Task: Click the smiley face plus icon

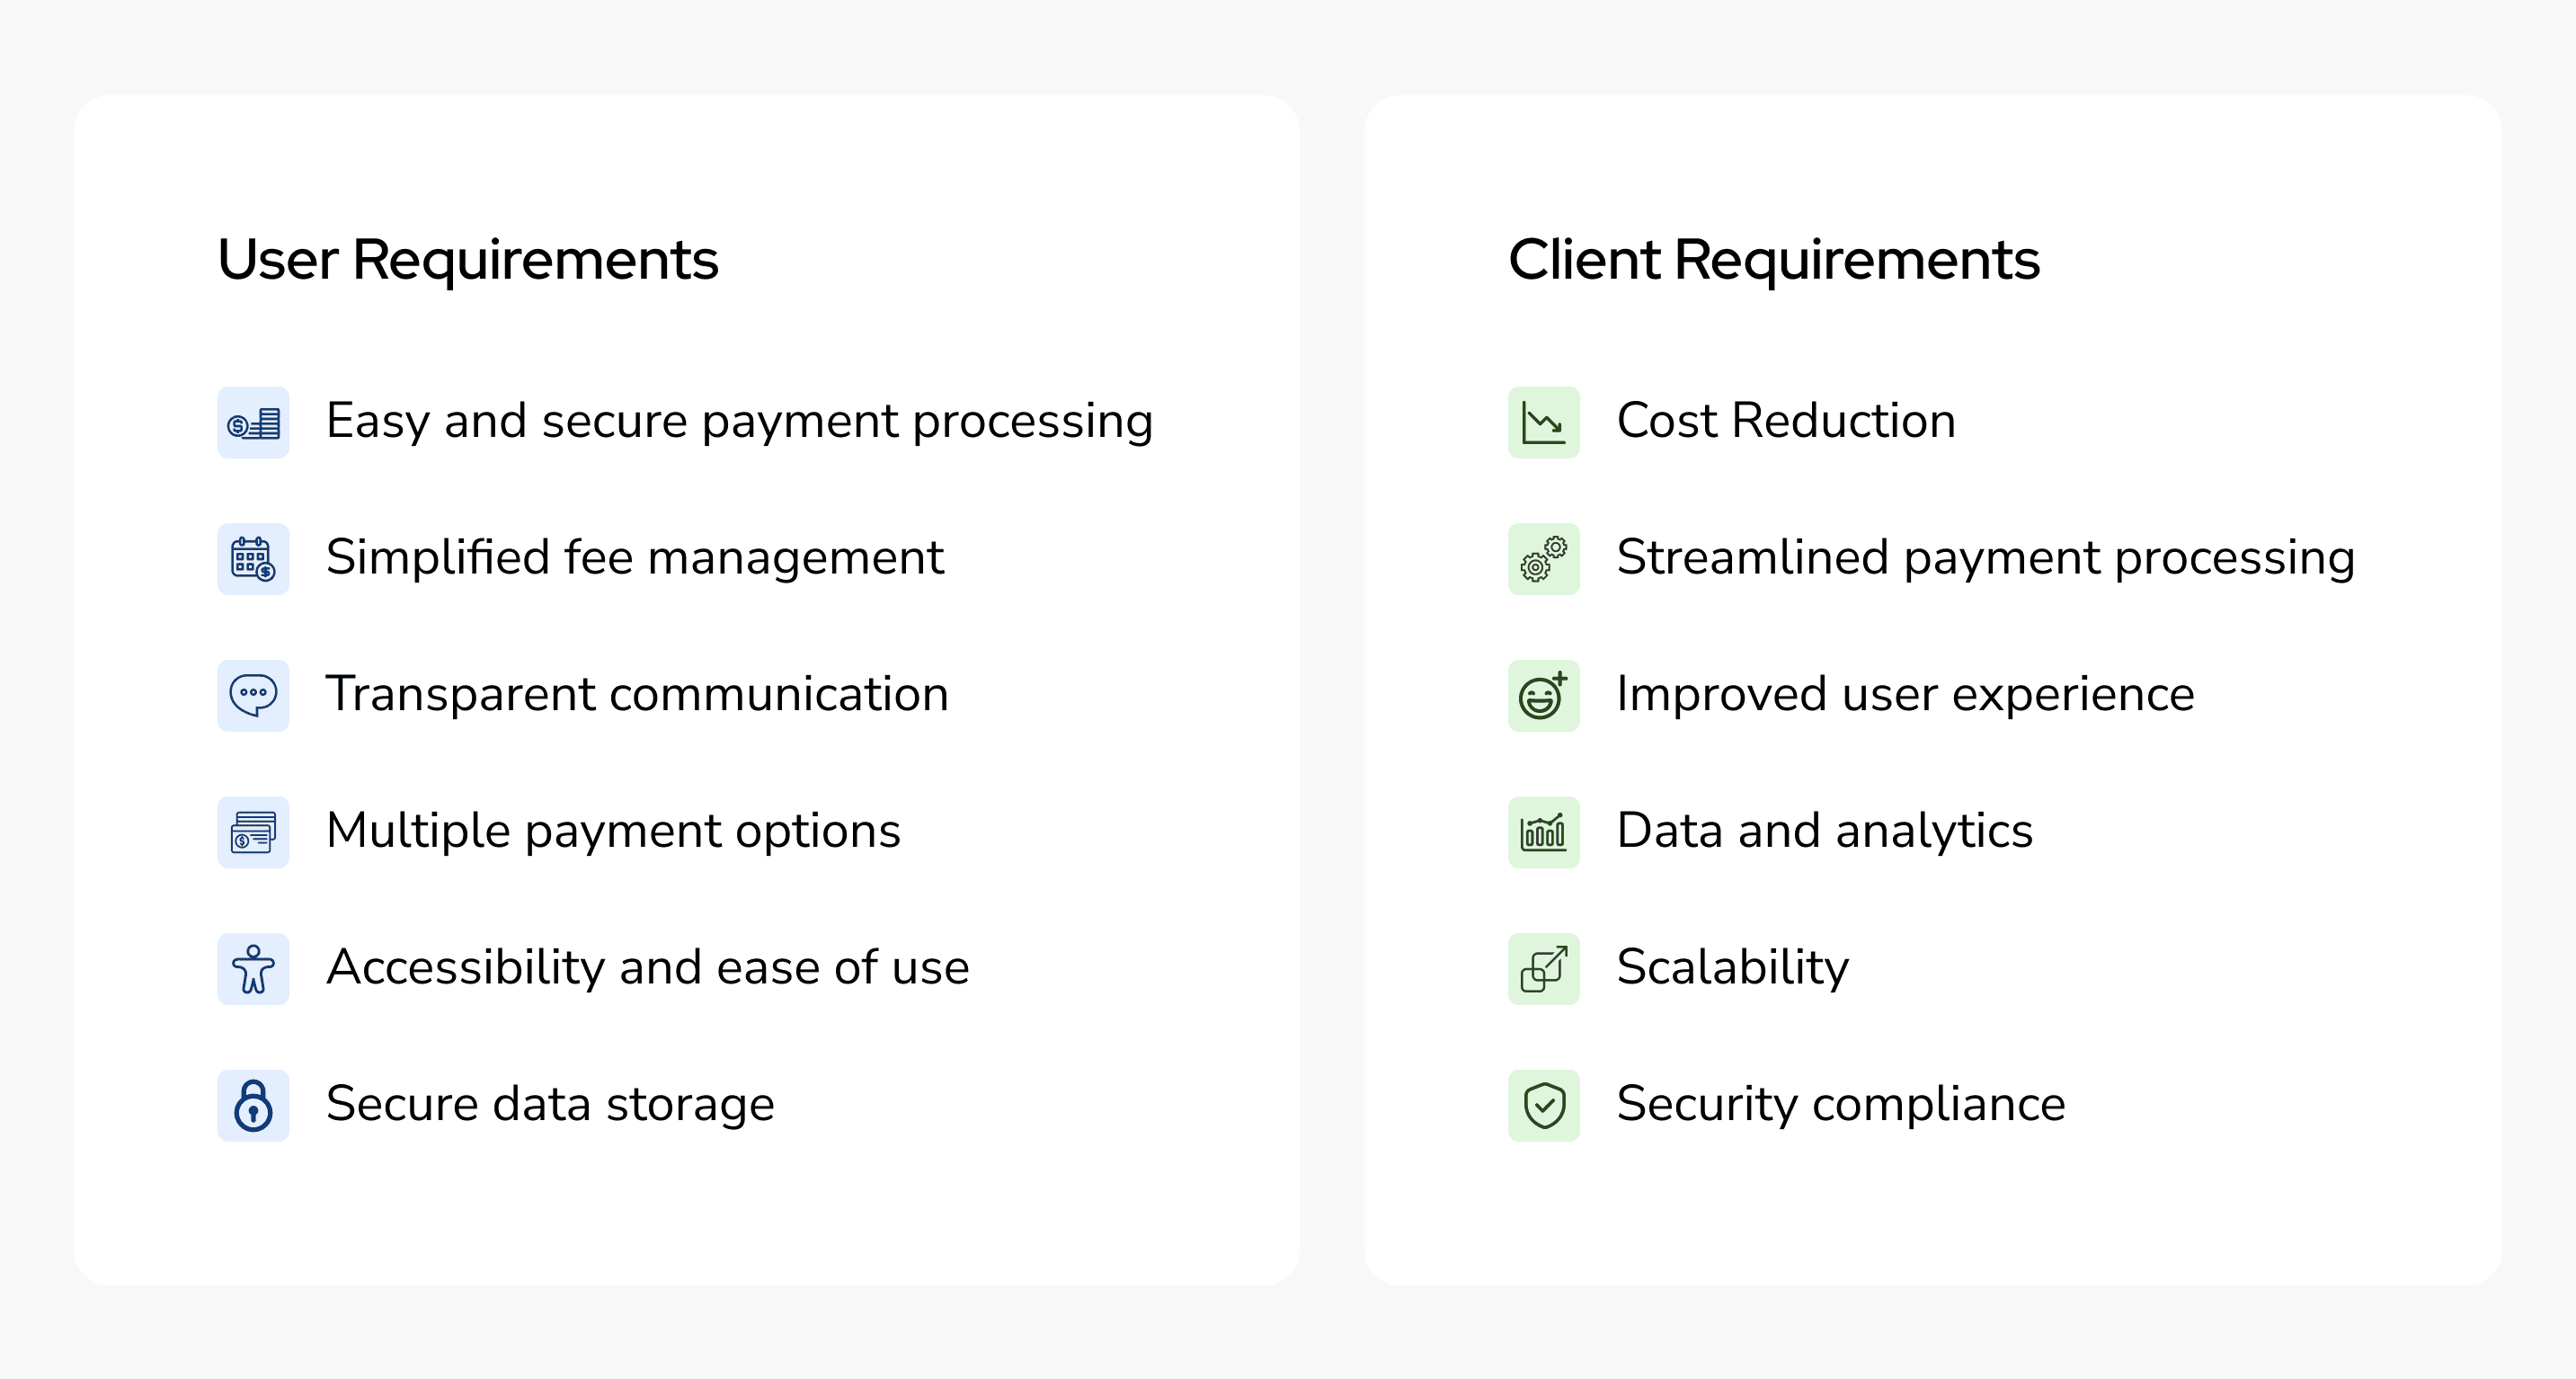Action: click(1543, 696)
